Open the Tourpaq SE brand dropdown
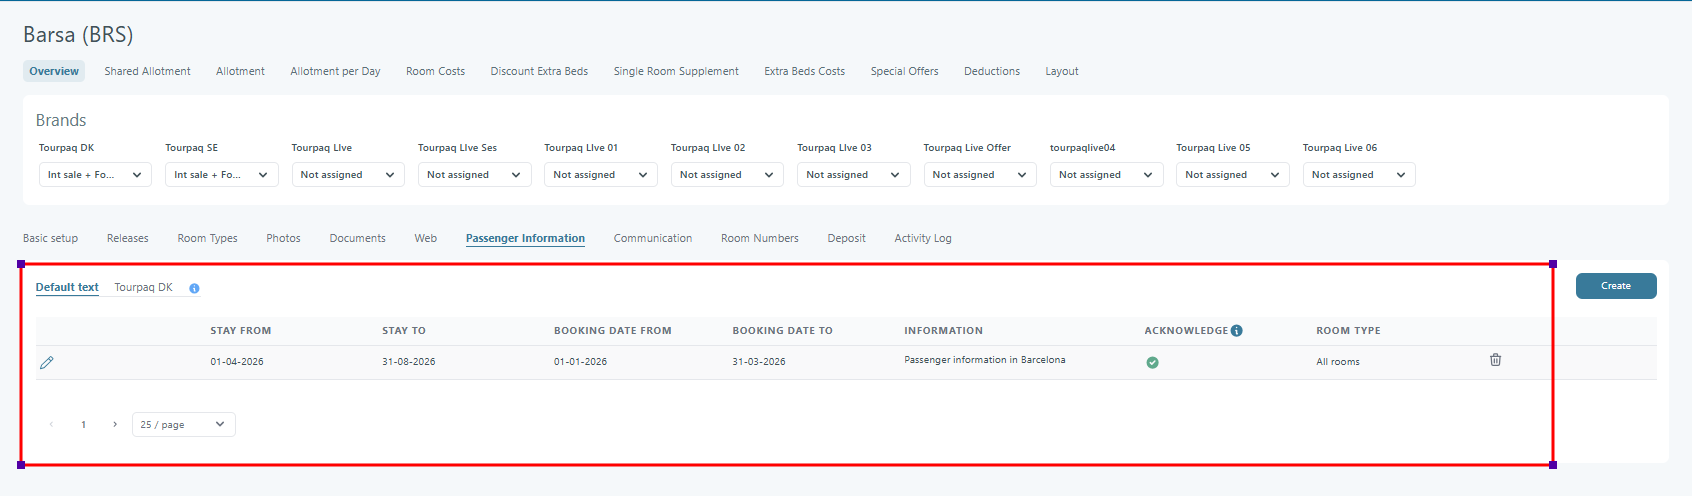 [221, 175]
